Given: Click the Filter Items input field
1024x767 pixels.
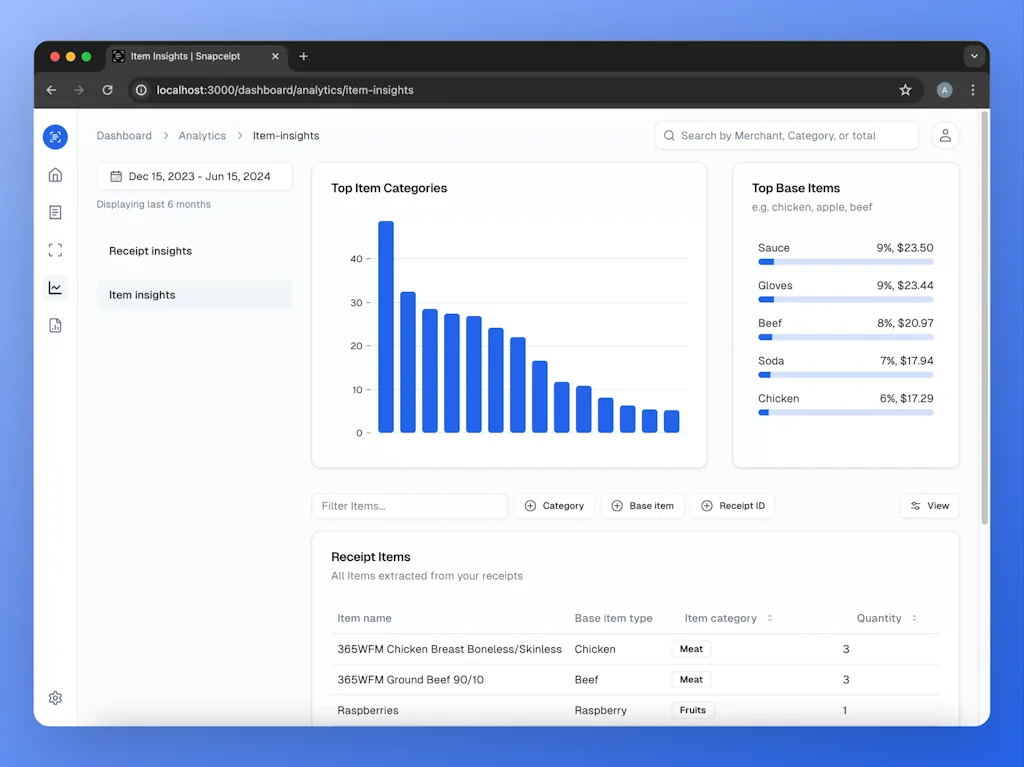Looking at the screenshot, I should pyautogui.click(x=409, y=506).
